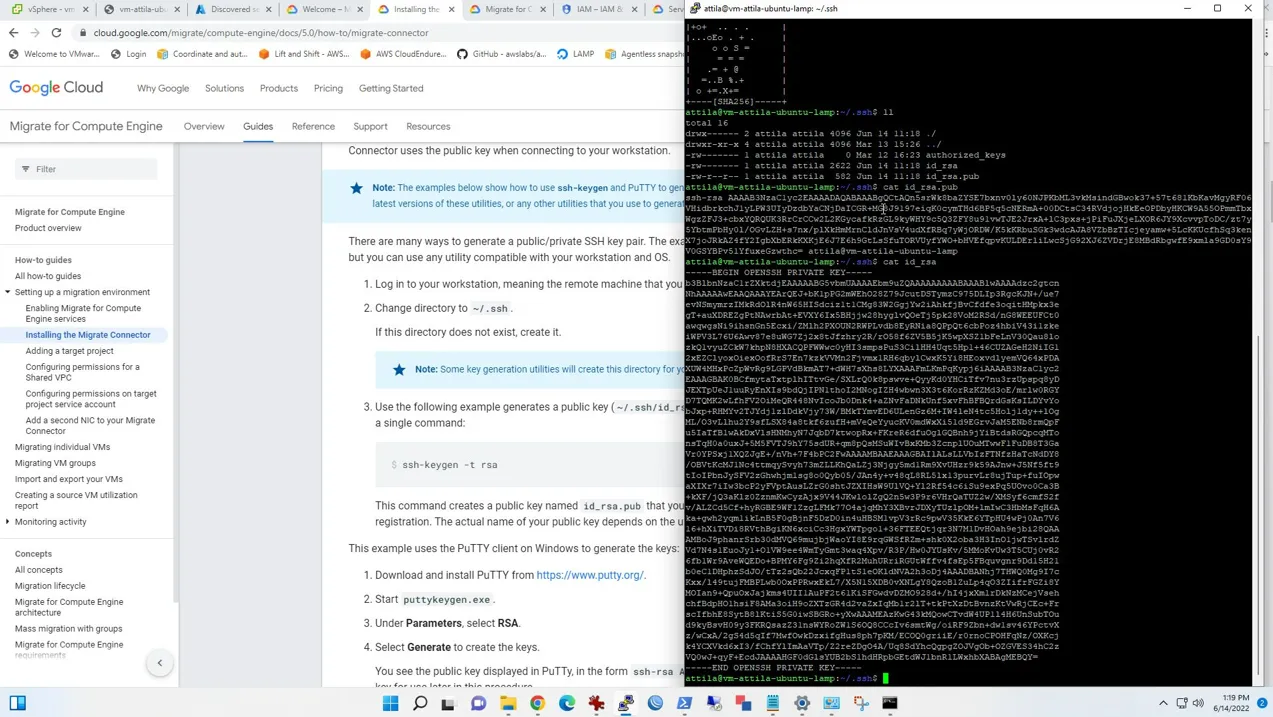Click the network icon in the system tray
Screen dimensions: 1273x717
tap(1181, 703)
